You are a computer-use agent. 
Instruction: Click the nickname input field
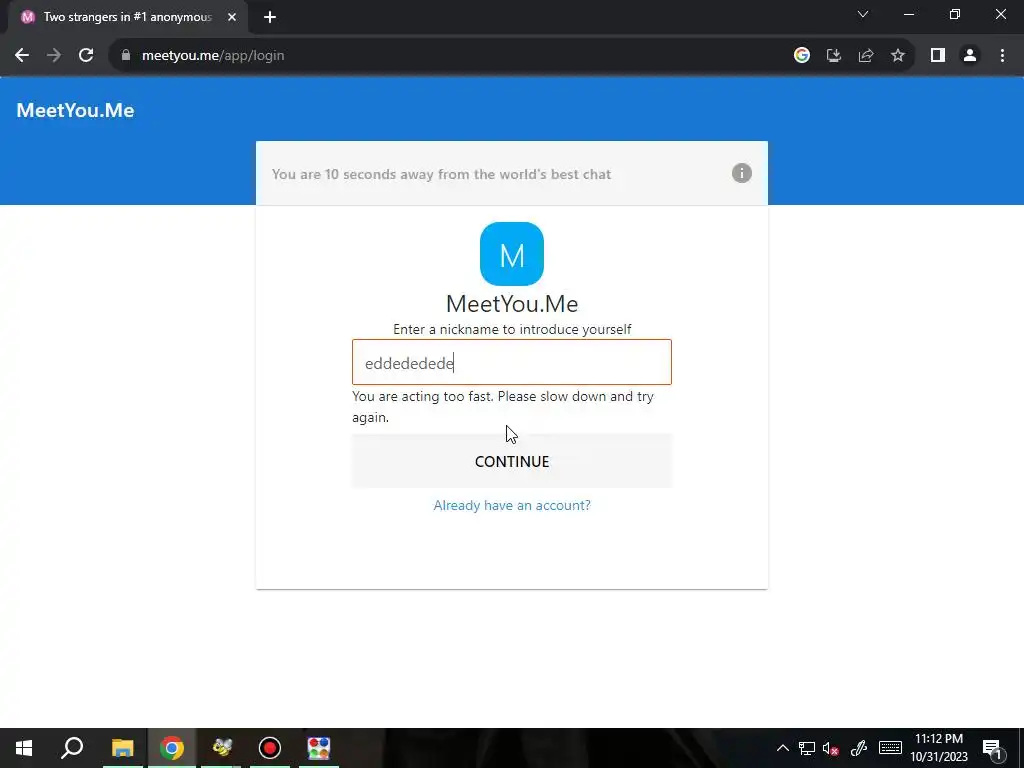(x=511, y=362)
